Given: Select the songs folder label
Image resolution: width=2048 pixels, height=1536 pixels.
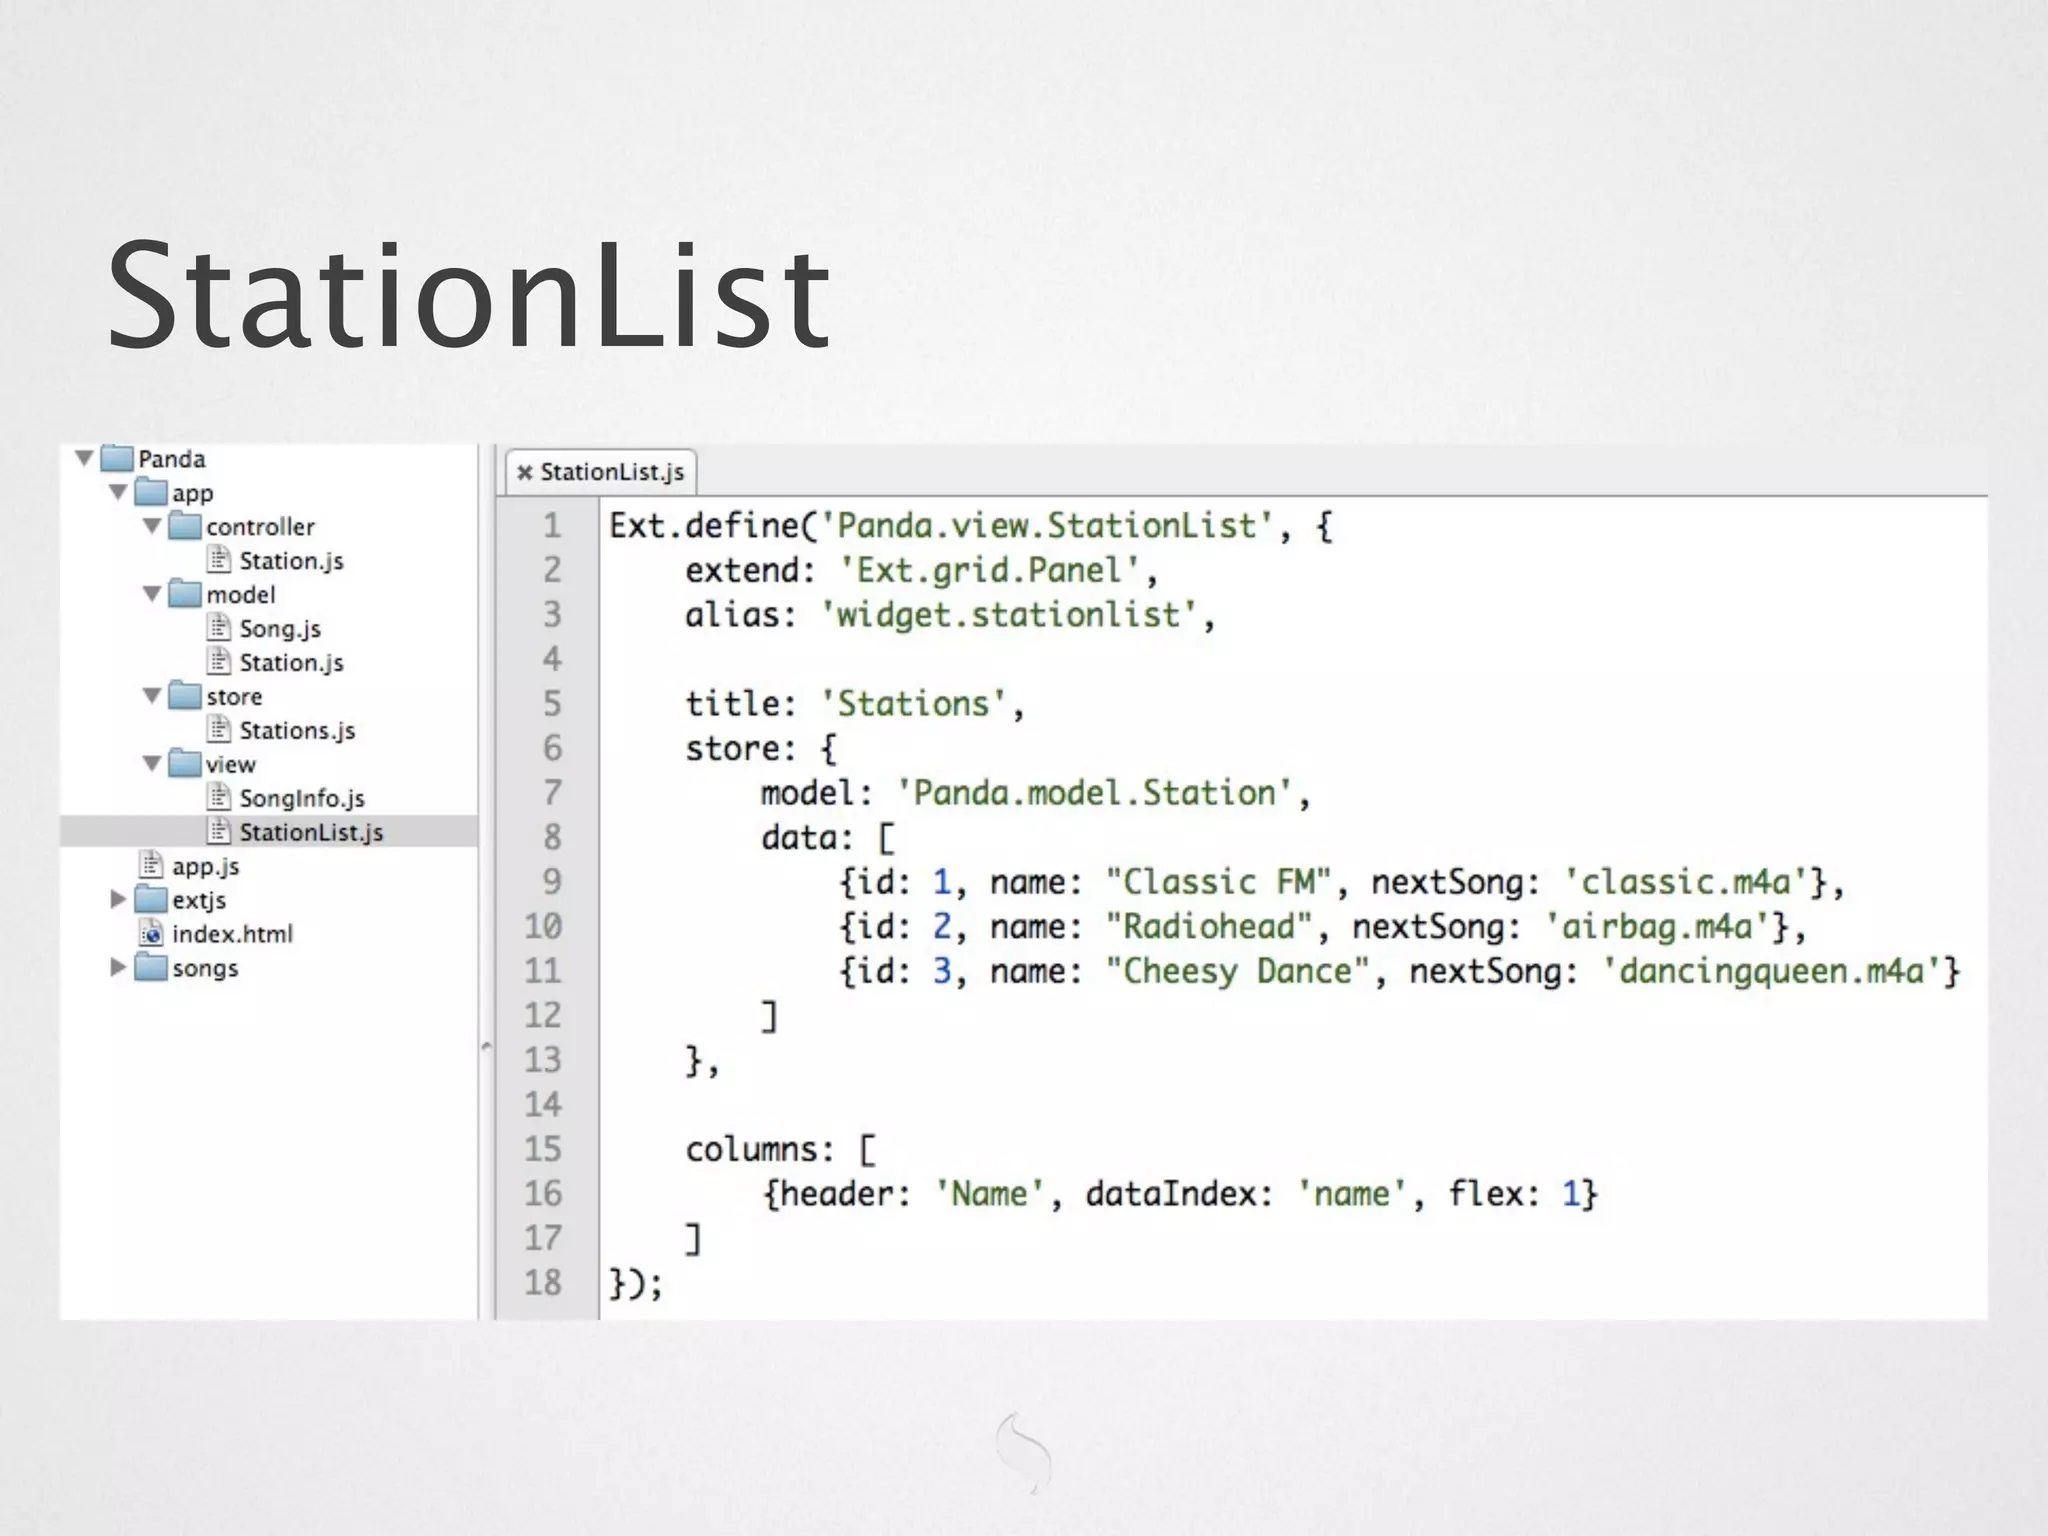Looking at the screenshot, I should point(205,969).
